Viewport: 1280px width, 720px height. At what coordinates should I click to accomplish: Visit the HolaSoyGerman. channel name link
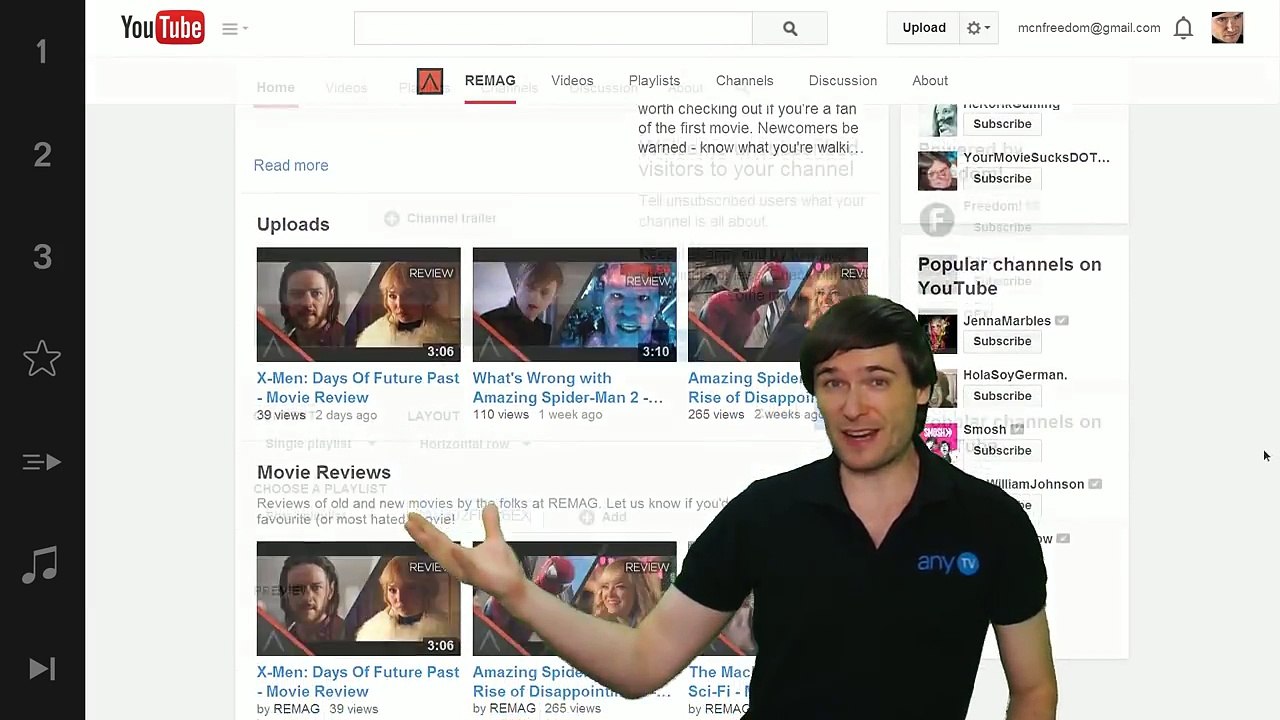pos(1015,375)
